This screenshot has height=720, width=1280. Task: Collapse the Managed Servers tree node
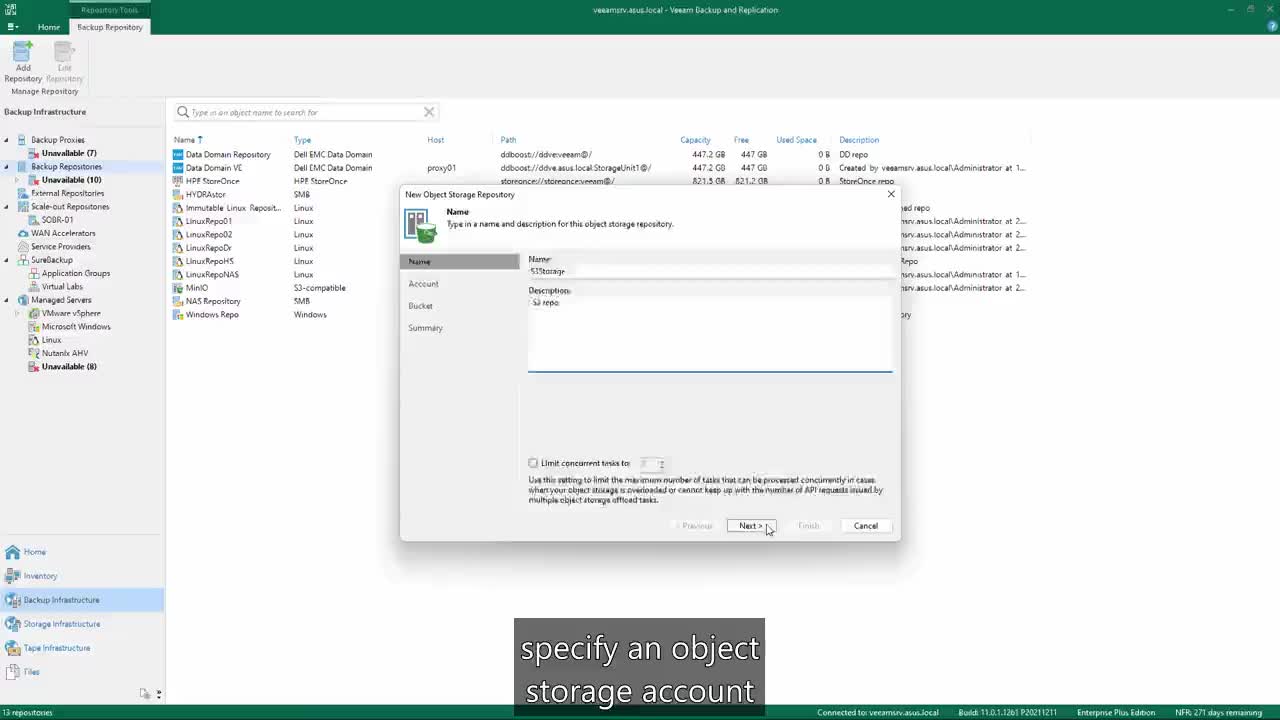click(7, 300)
